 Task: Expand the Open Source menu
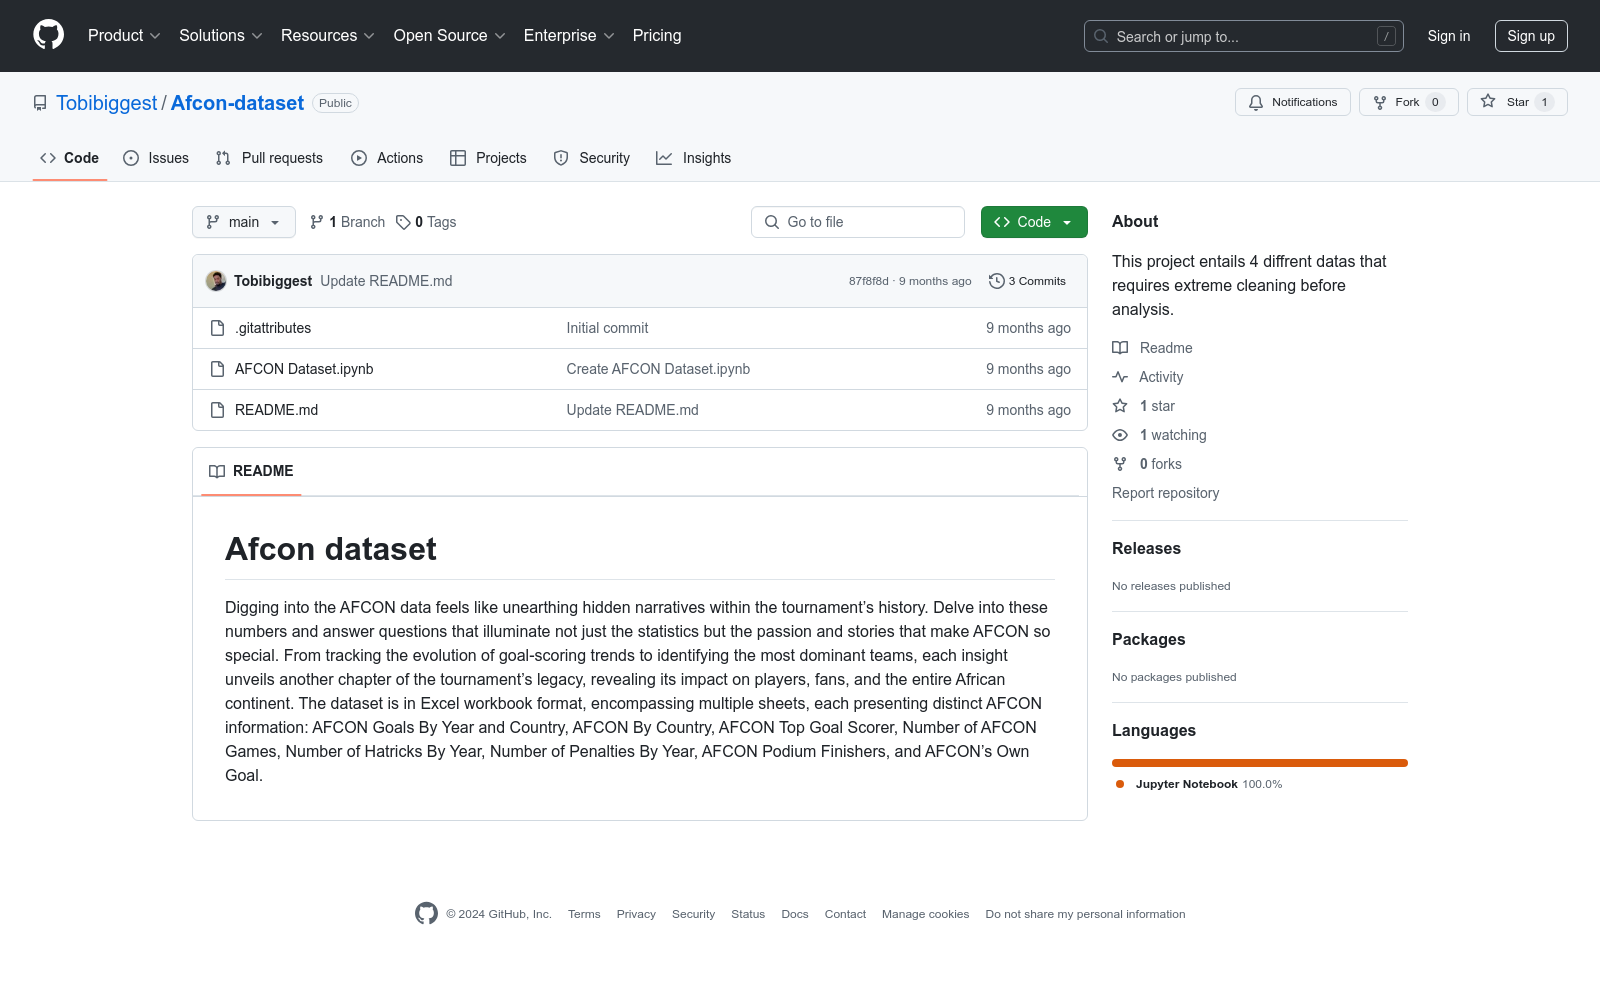click(x=450, y=35)
